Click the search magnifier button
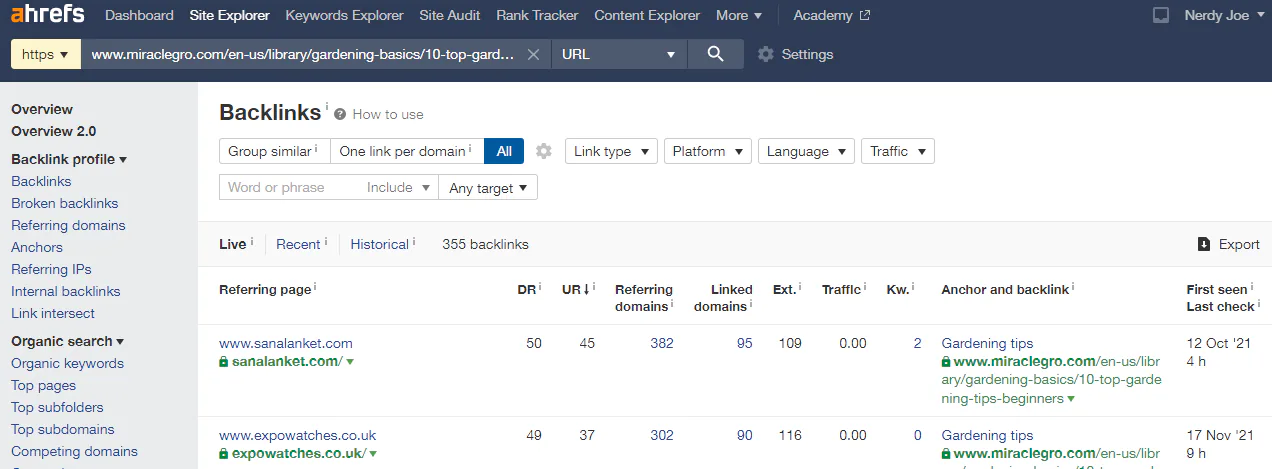 pos(715,54)
